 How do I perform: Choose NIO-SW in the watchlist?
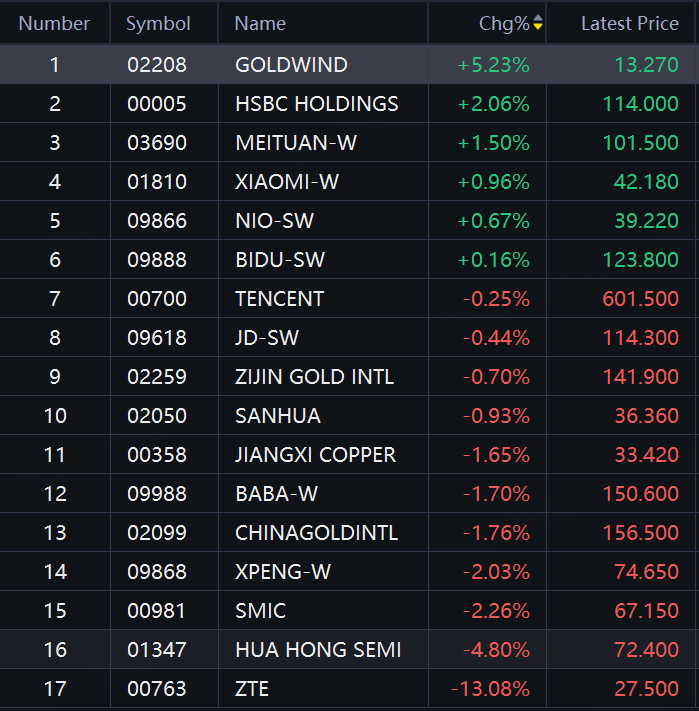274,221
